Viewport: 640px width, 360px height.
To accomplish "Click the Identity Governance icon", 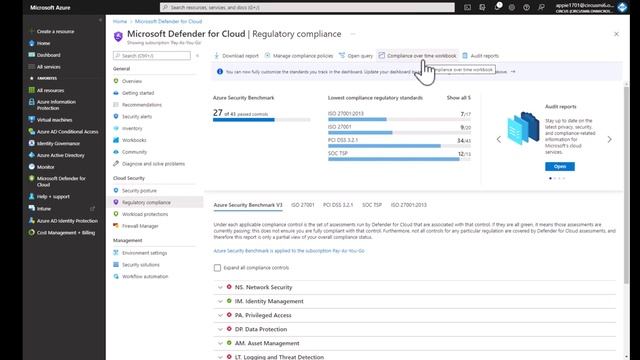I will [x=31, y=143].
